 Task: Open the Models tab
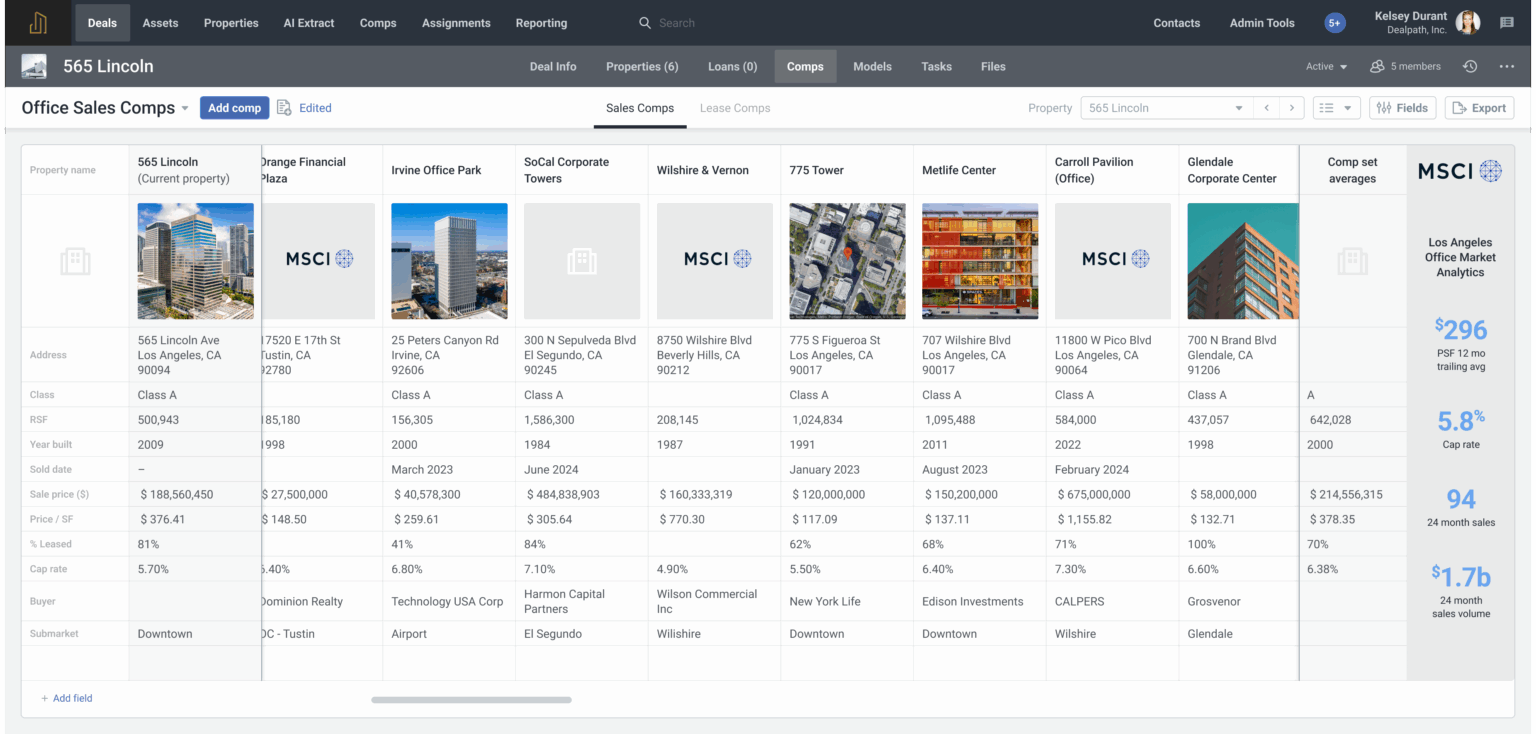click(872, 67)
